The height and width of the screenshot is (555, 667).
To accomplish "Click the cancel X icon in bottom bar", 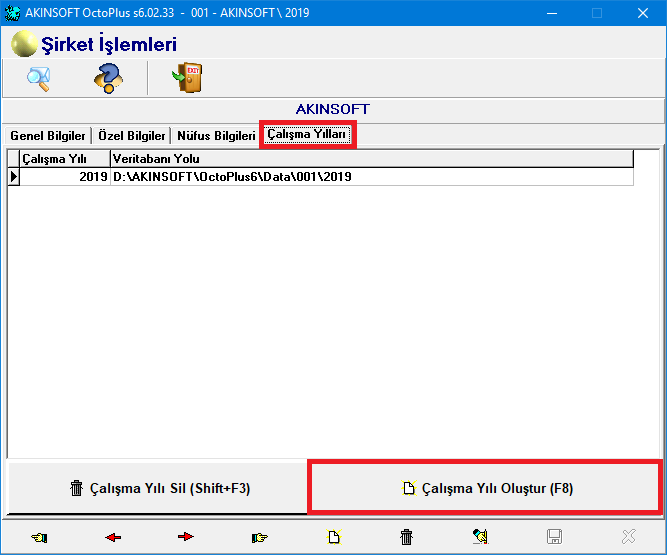I will [627, 537].
